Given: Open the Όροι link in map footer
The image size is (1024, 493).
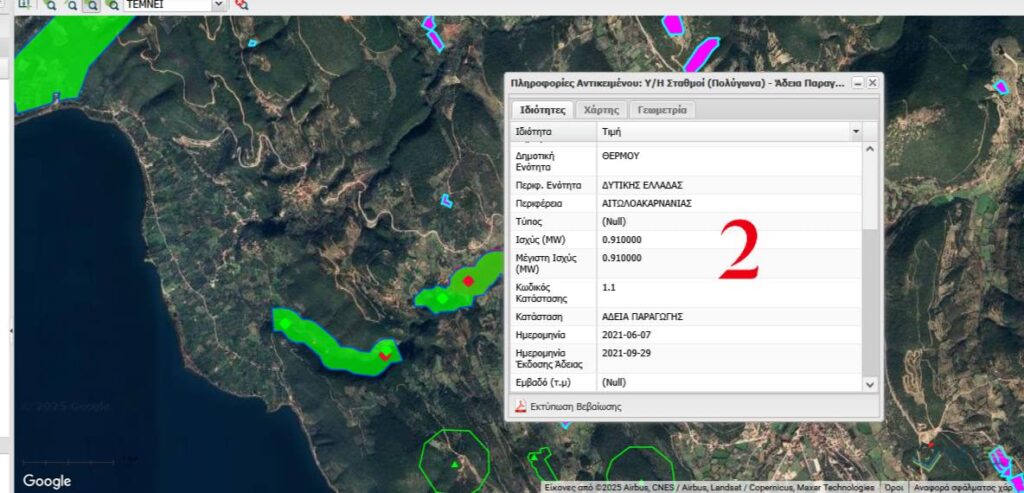Looking at the screenshot, I should click(x=892, y=487).
